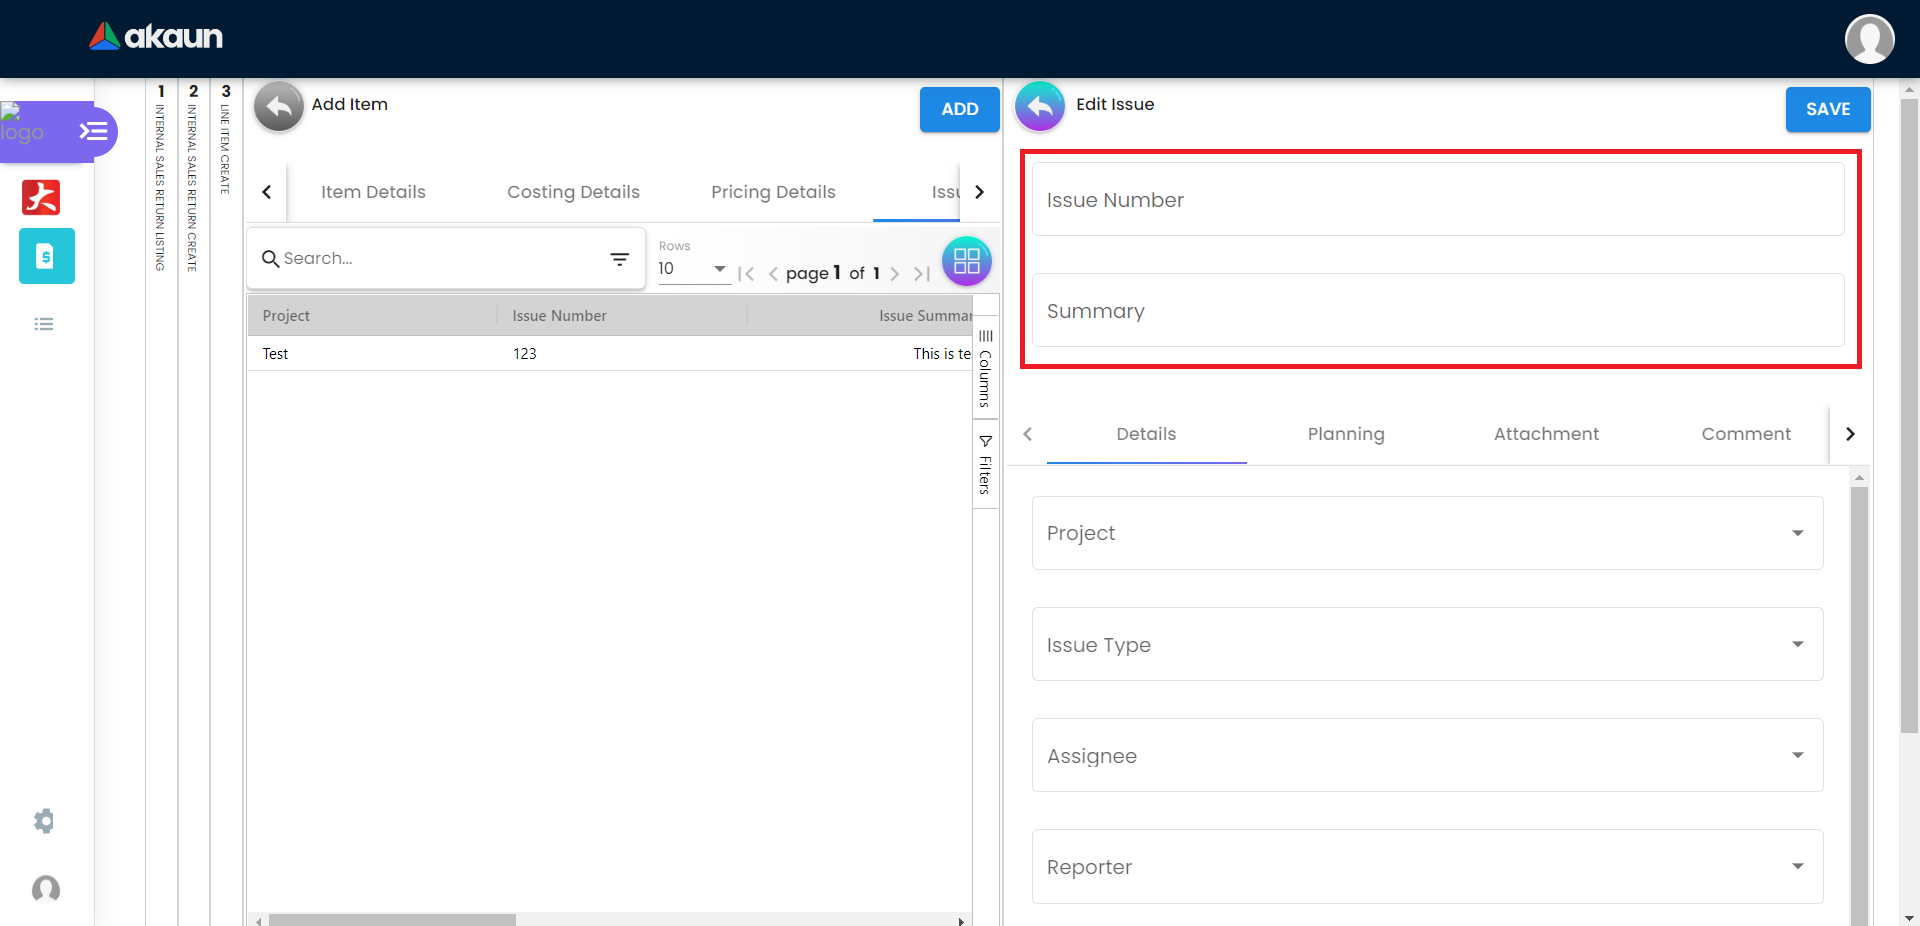Open the Columns side panel
1920x926 pixels.
tap(985, 368)
